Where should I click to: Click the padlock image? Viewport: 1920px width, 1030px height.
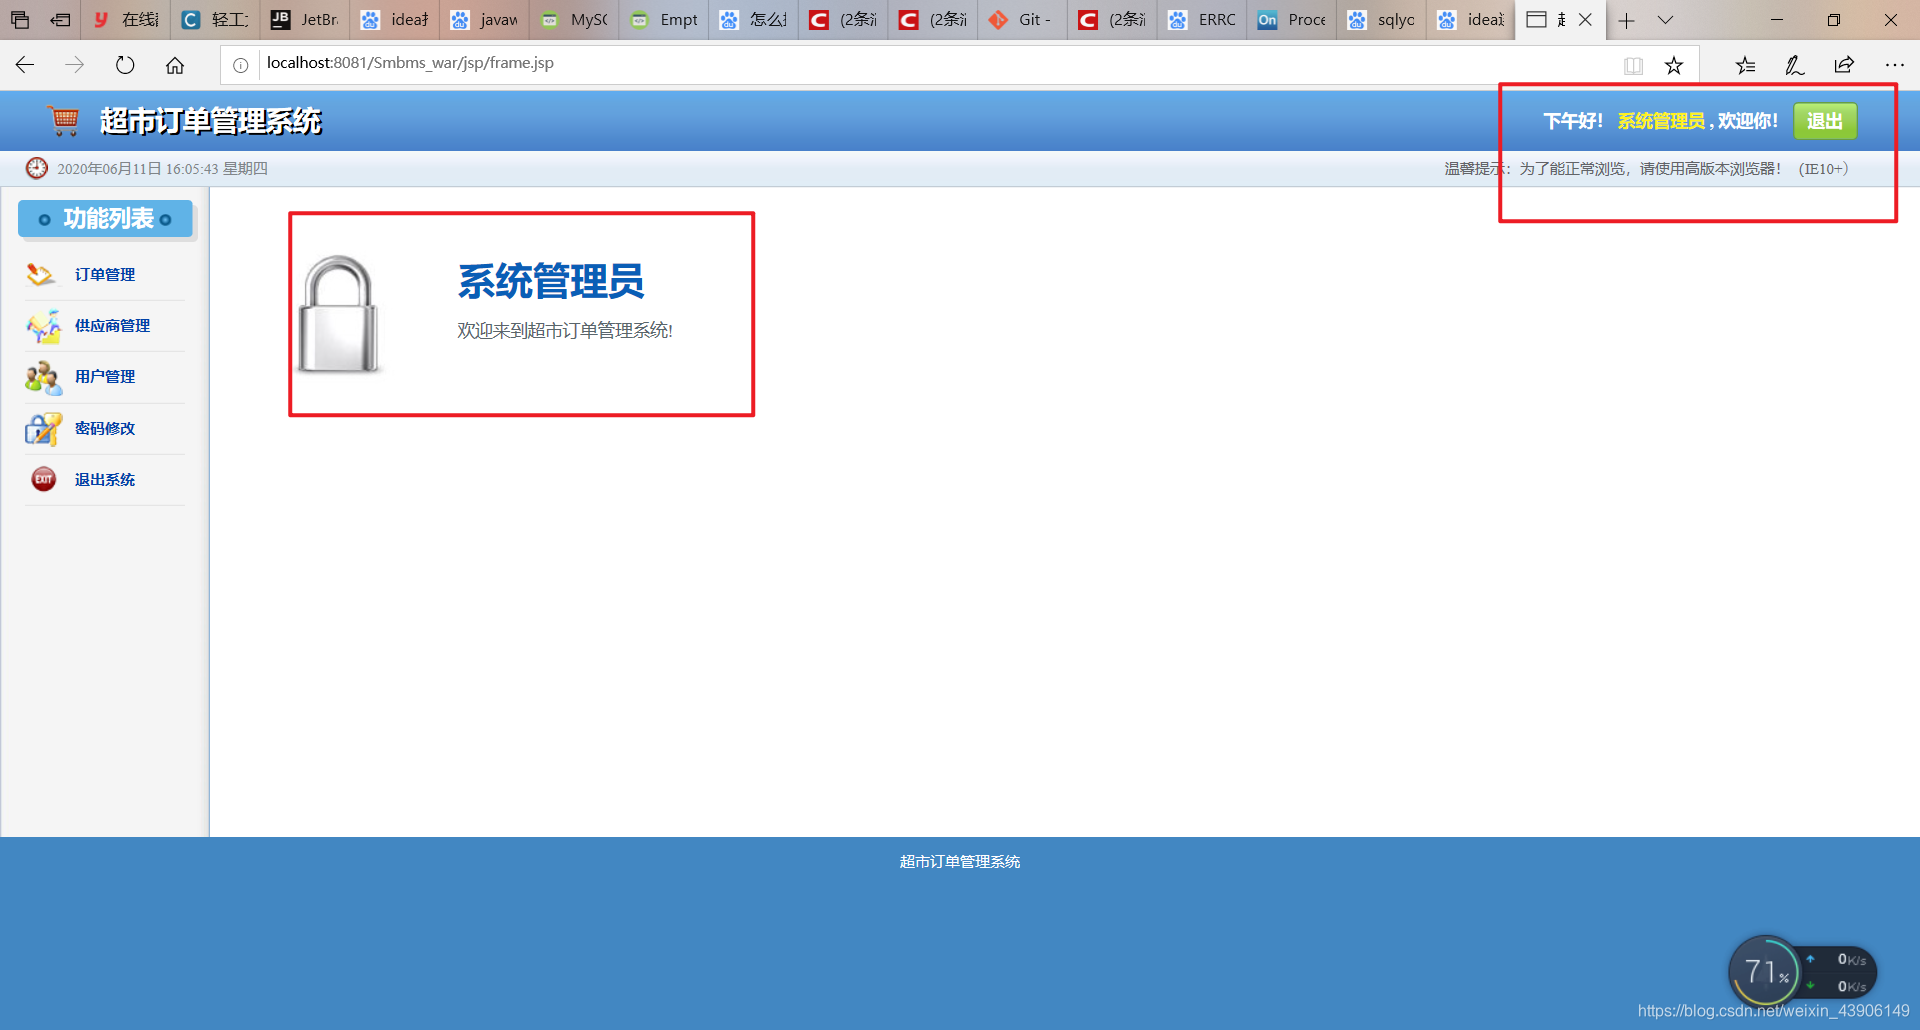coord(339,314)
